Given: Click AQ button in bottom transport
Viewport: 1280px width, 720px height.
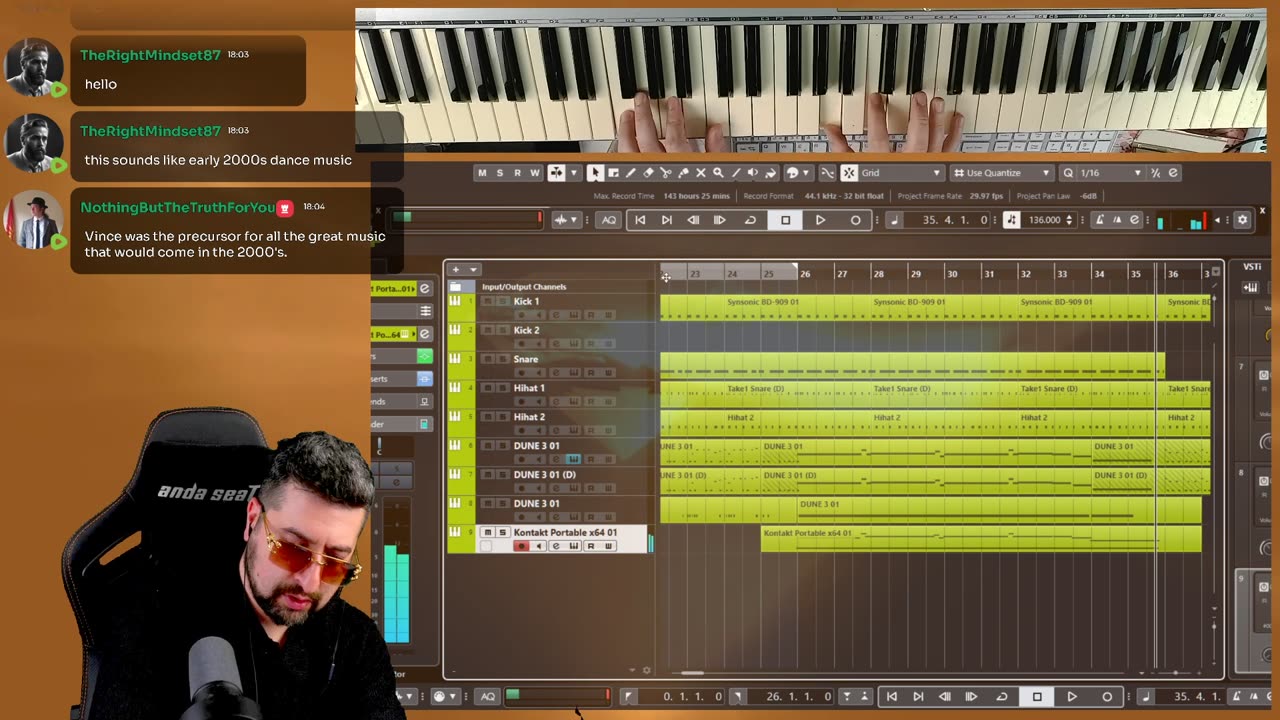Looking at the screenshot, I should [x=488, y=696].
